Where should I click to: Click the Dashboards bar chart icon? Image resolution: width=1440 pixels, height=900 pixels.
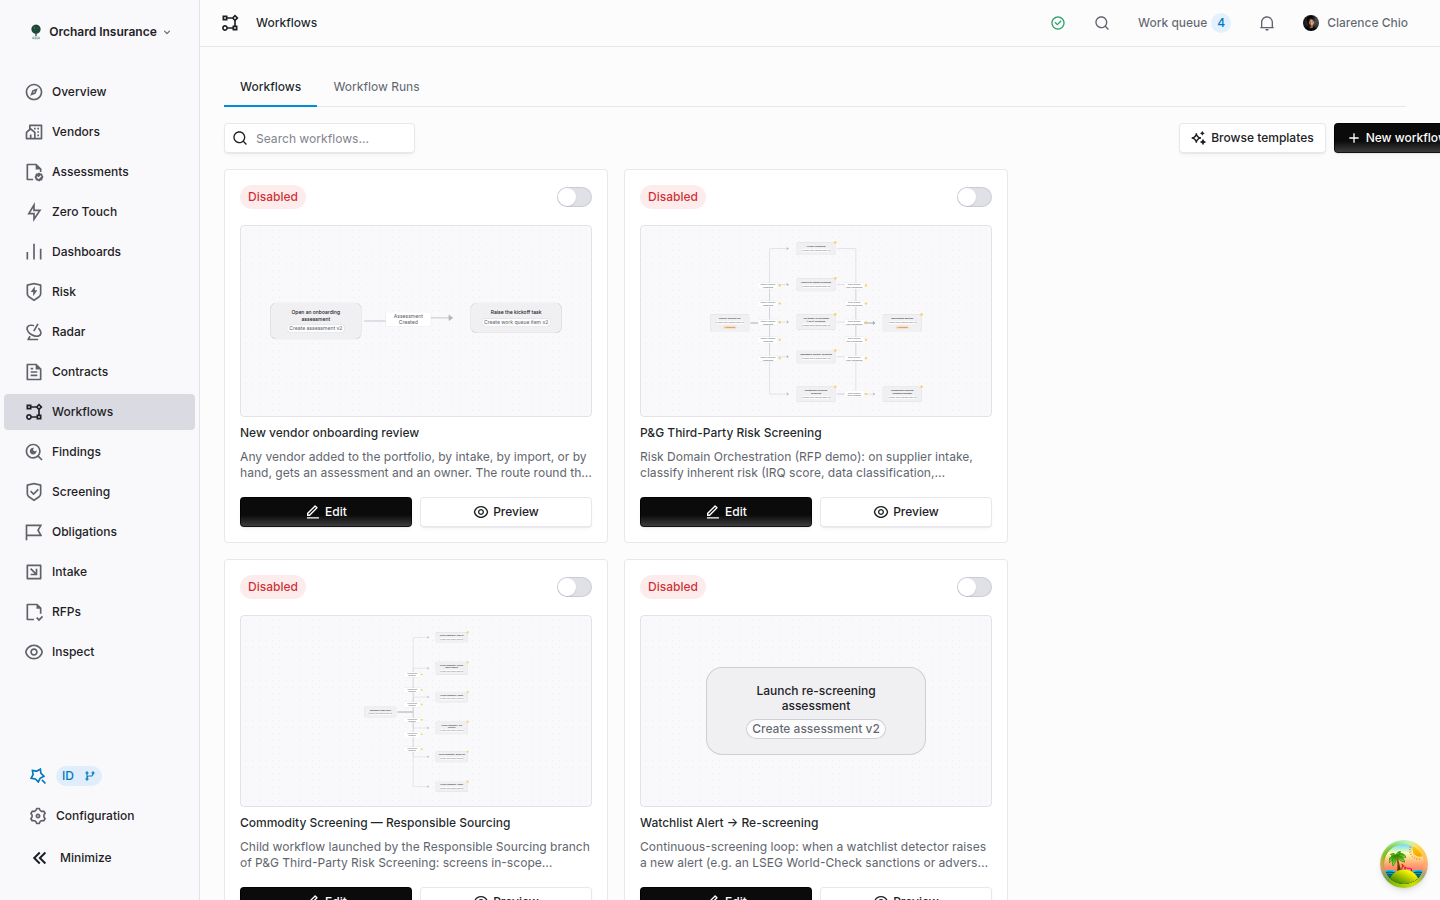[34, 252]
